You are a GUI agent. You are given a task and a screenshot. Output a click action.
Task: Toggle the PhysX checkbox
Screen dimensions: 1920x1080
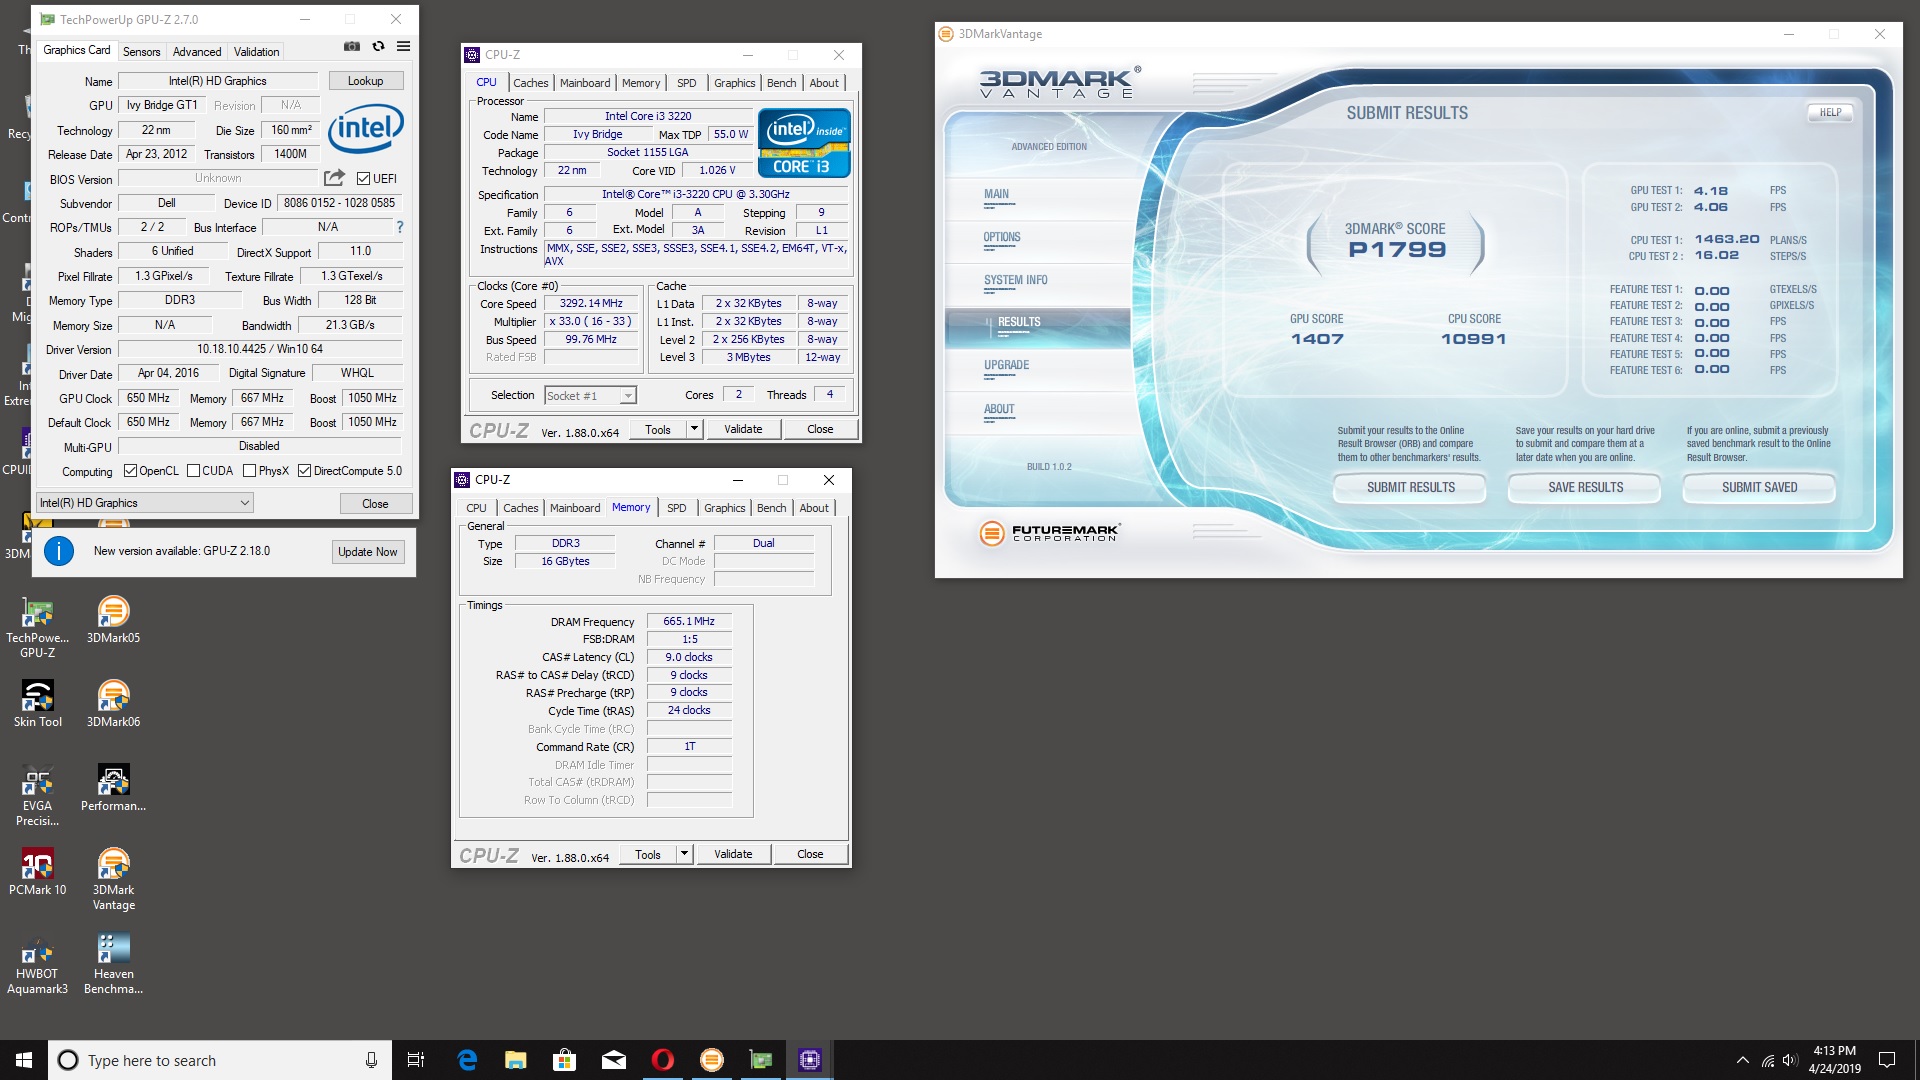(x=249, y=471)
